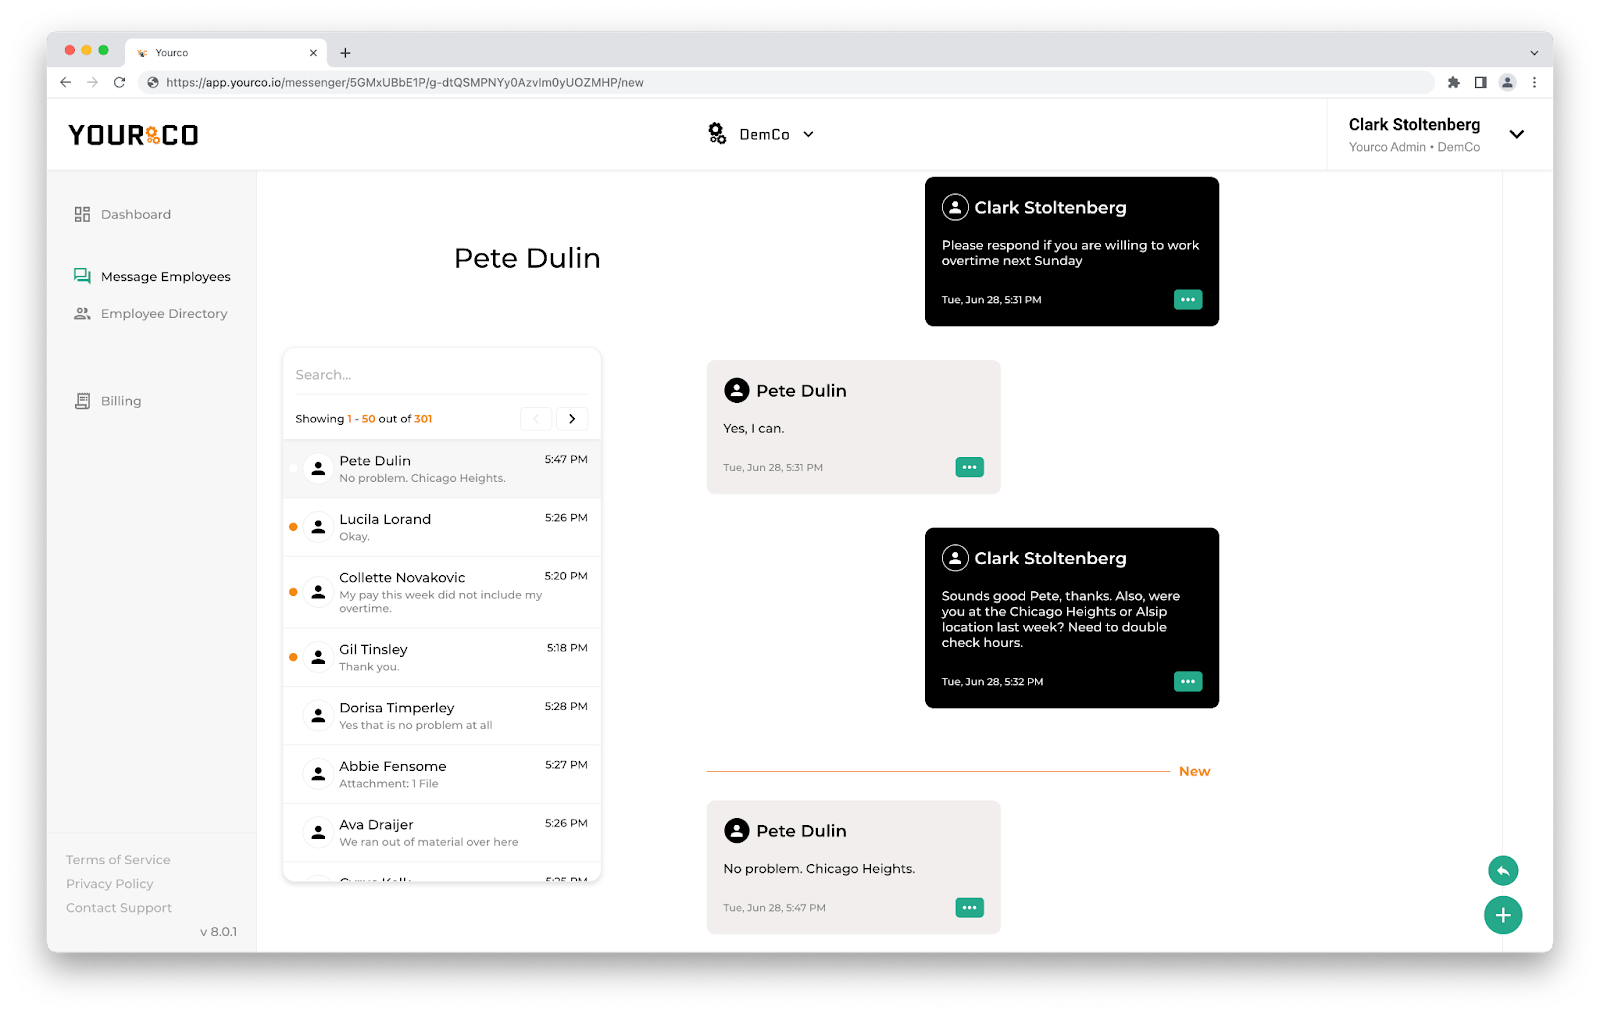Select Message Employees in sidebar
The image size is (1600, 1014).
tap(152, 276)
